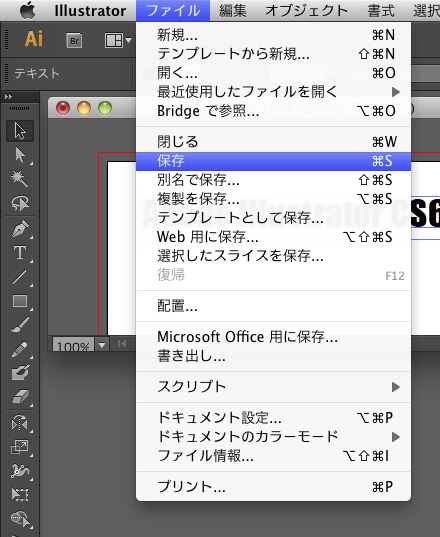440x537 pixels.
Task: Click 保存 highlighted menu item
Action: (274, 161)
